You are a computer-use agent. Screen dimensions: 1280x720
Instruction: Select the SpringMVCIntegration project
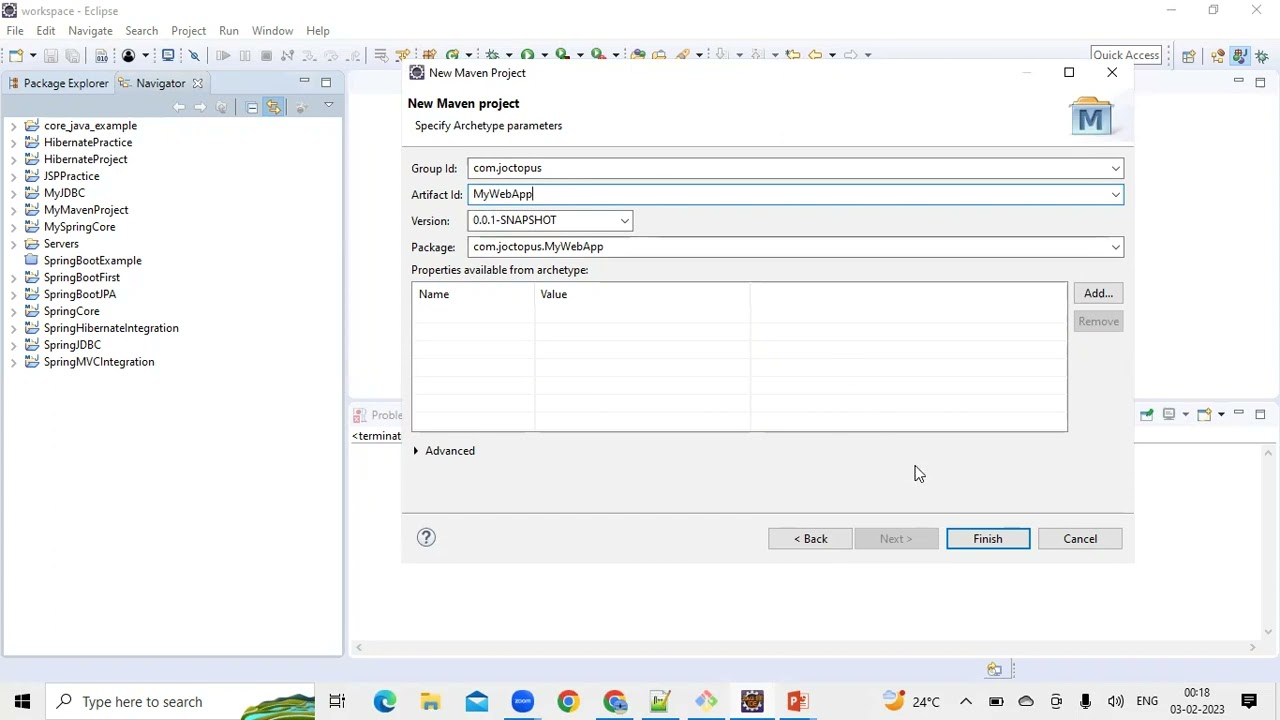[99, 362]
